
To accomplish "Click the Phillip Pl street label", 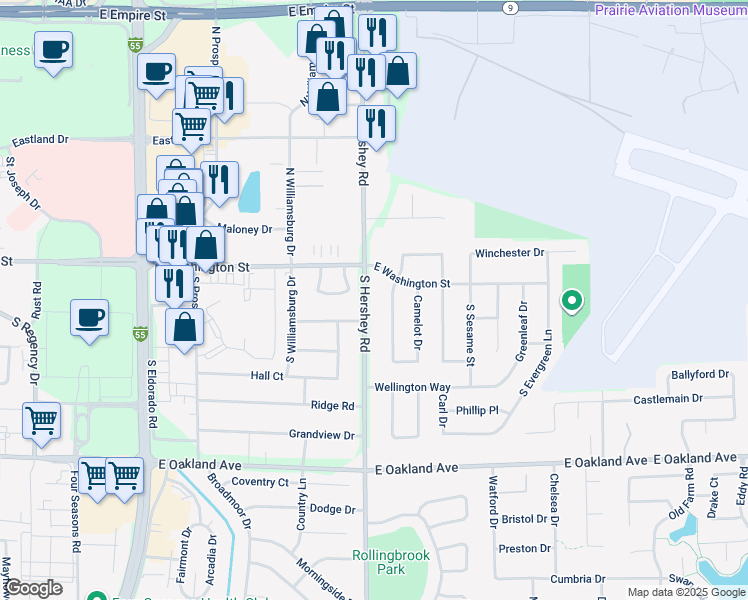I will pyautogui.click(x=477, y=410).
